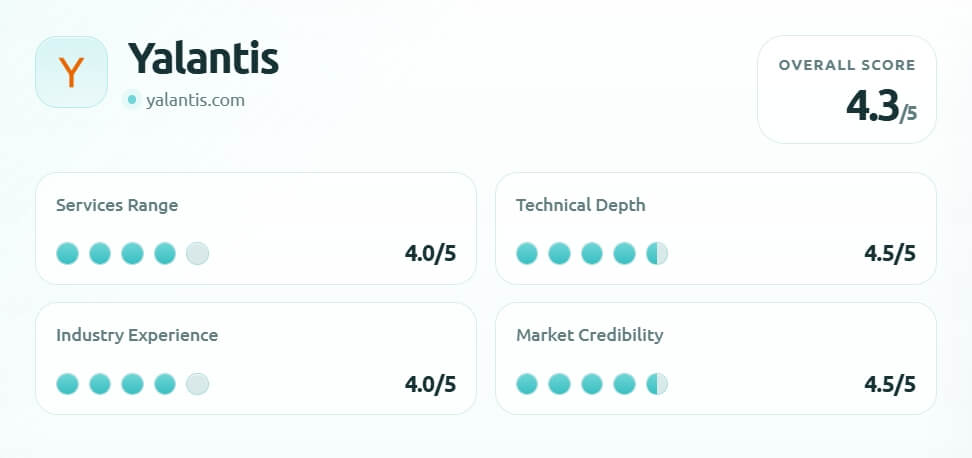Click the teal dot beside yalantis.com

coord(132,100)
